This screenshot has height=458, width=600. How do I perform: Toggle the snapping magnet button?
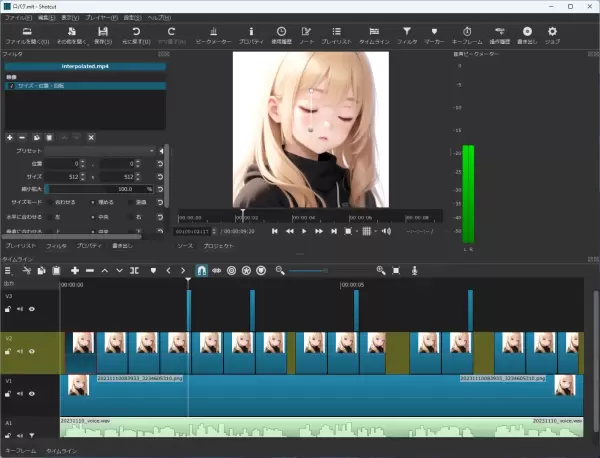pyautogui.click(x=202, y=271)
